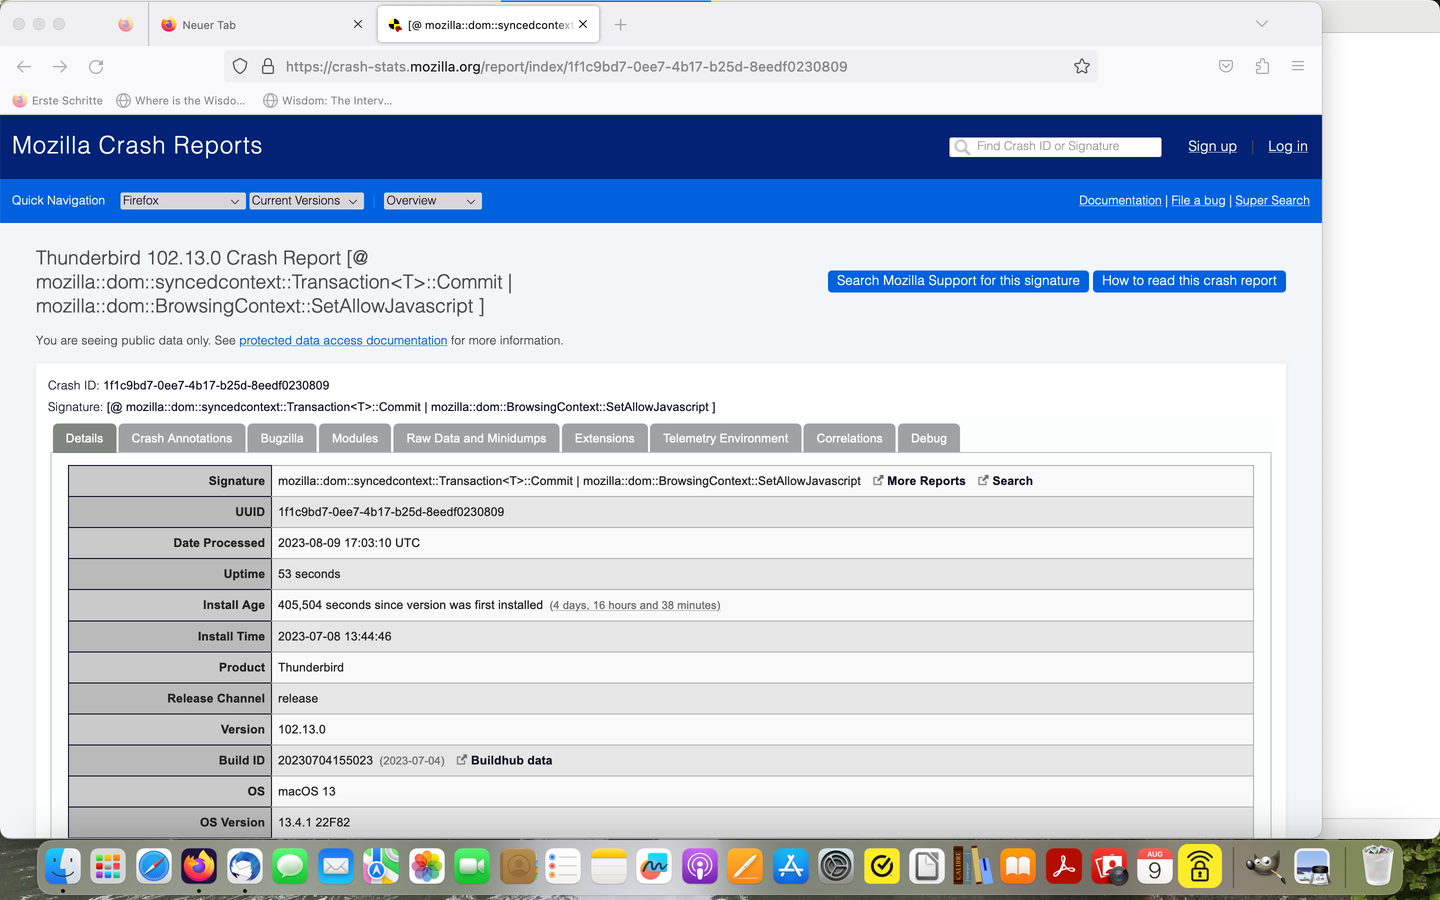
Task: Click the Buildhub data link
Action: coord(511,760)
